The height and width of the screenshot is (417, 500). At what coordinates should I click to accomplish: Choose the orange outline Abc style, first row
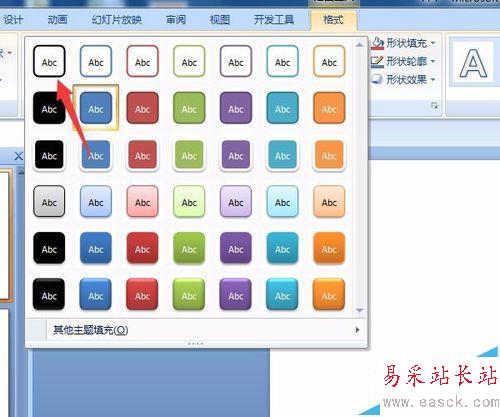329,61
